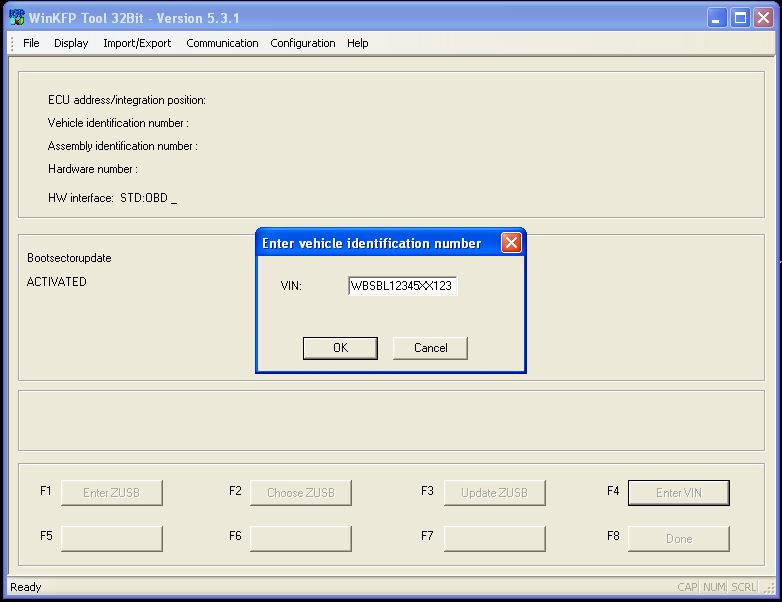Image resolution: width=782 pixels, height=602 pixels.
Task: Cancel the VIN entry dialog
Action: pos(430,348)
